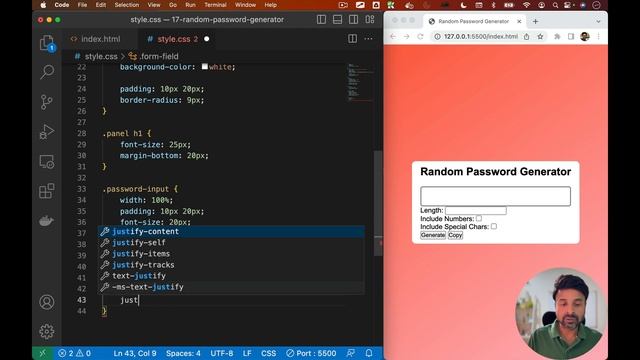This screenshot has height=360, width=640.
Task: Open the Explorer view in activity bar
Action: point(47,43)
